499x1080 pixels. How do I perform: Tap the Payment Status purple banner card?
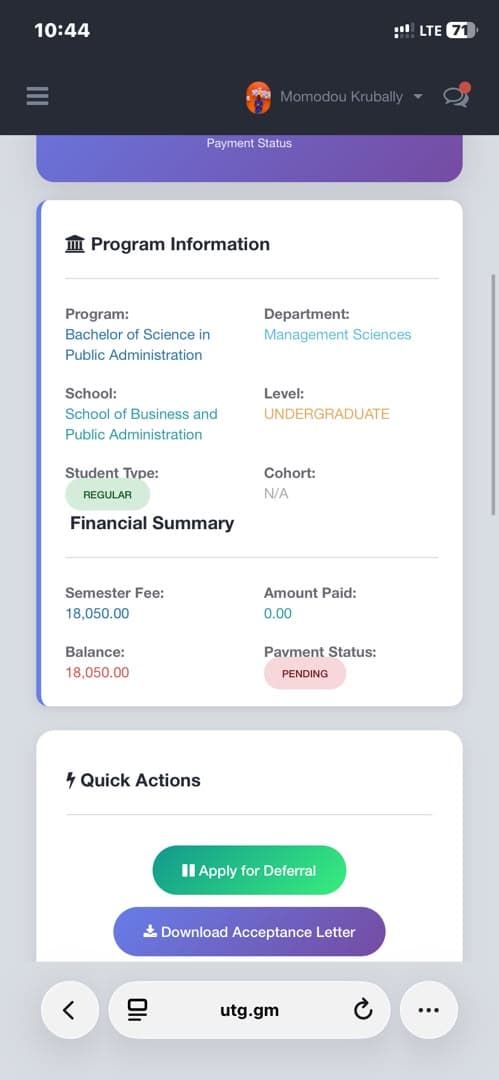pyautogui.click(x=250, y=158)
